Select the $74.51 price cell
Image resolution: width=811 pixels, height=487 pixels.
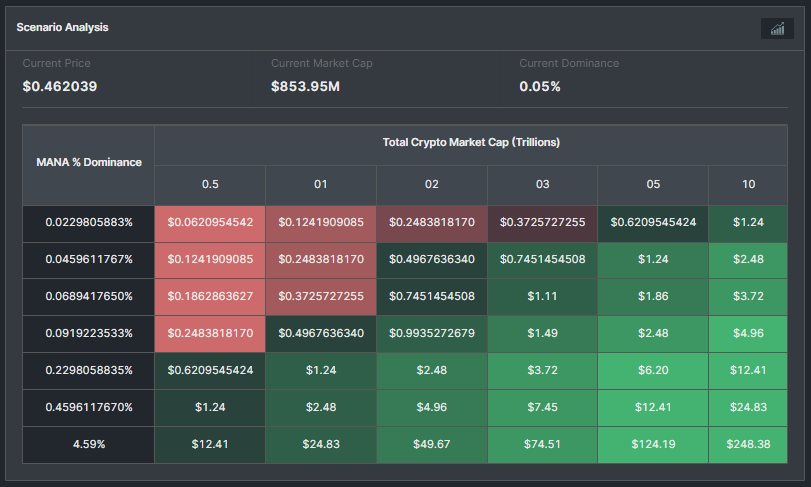pos(542,444)
